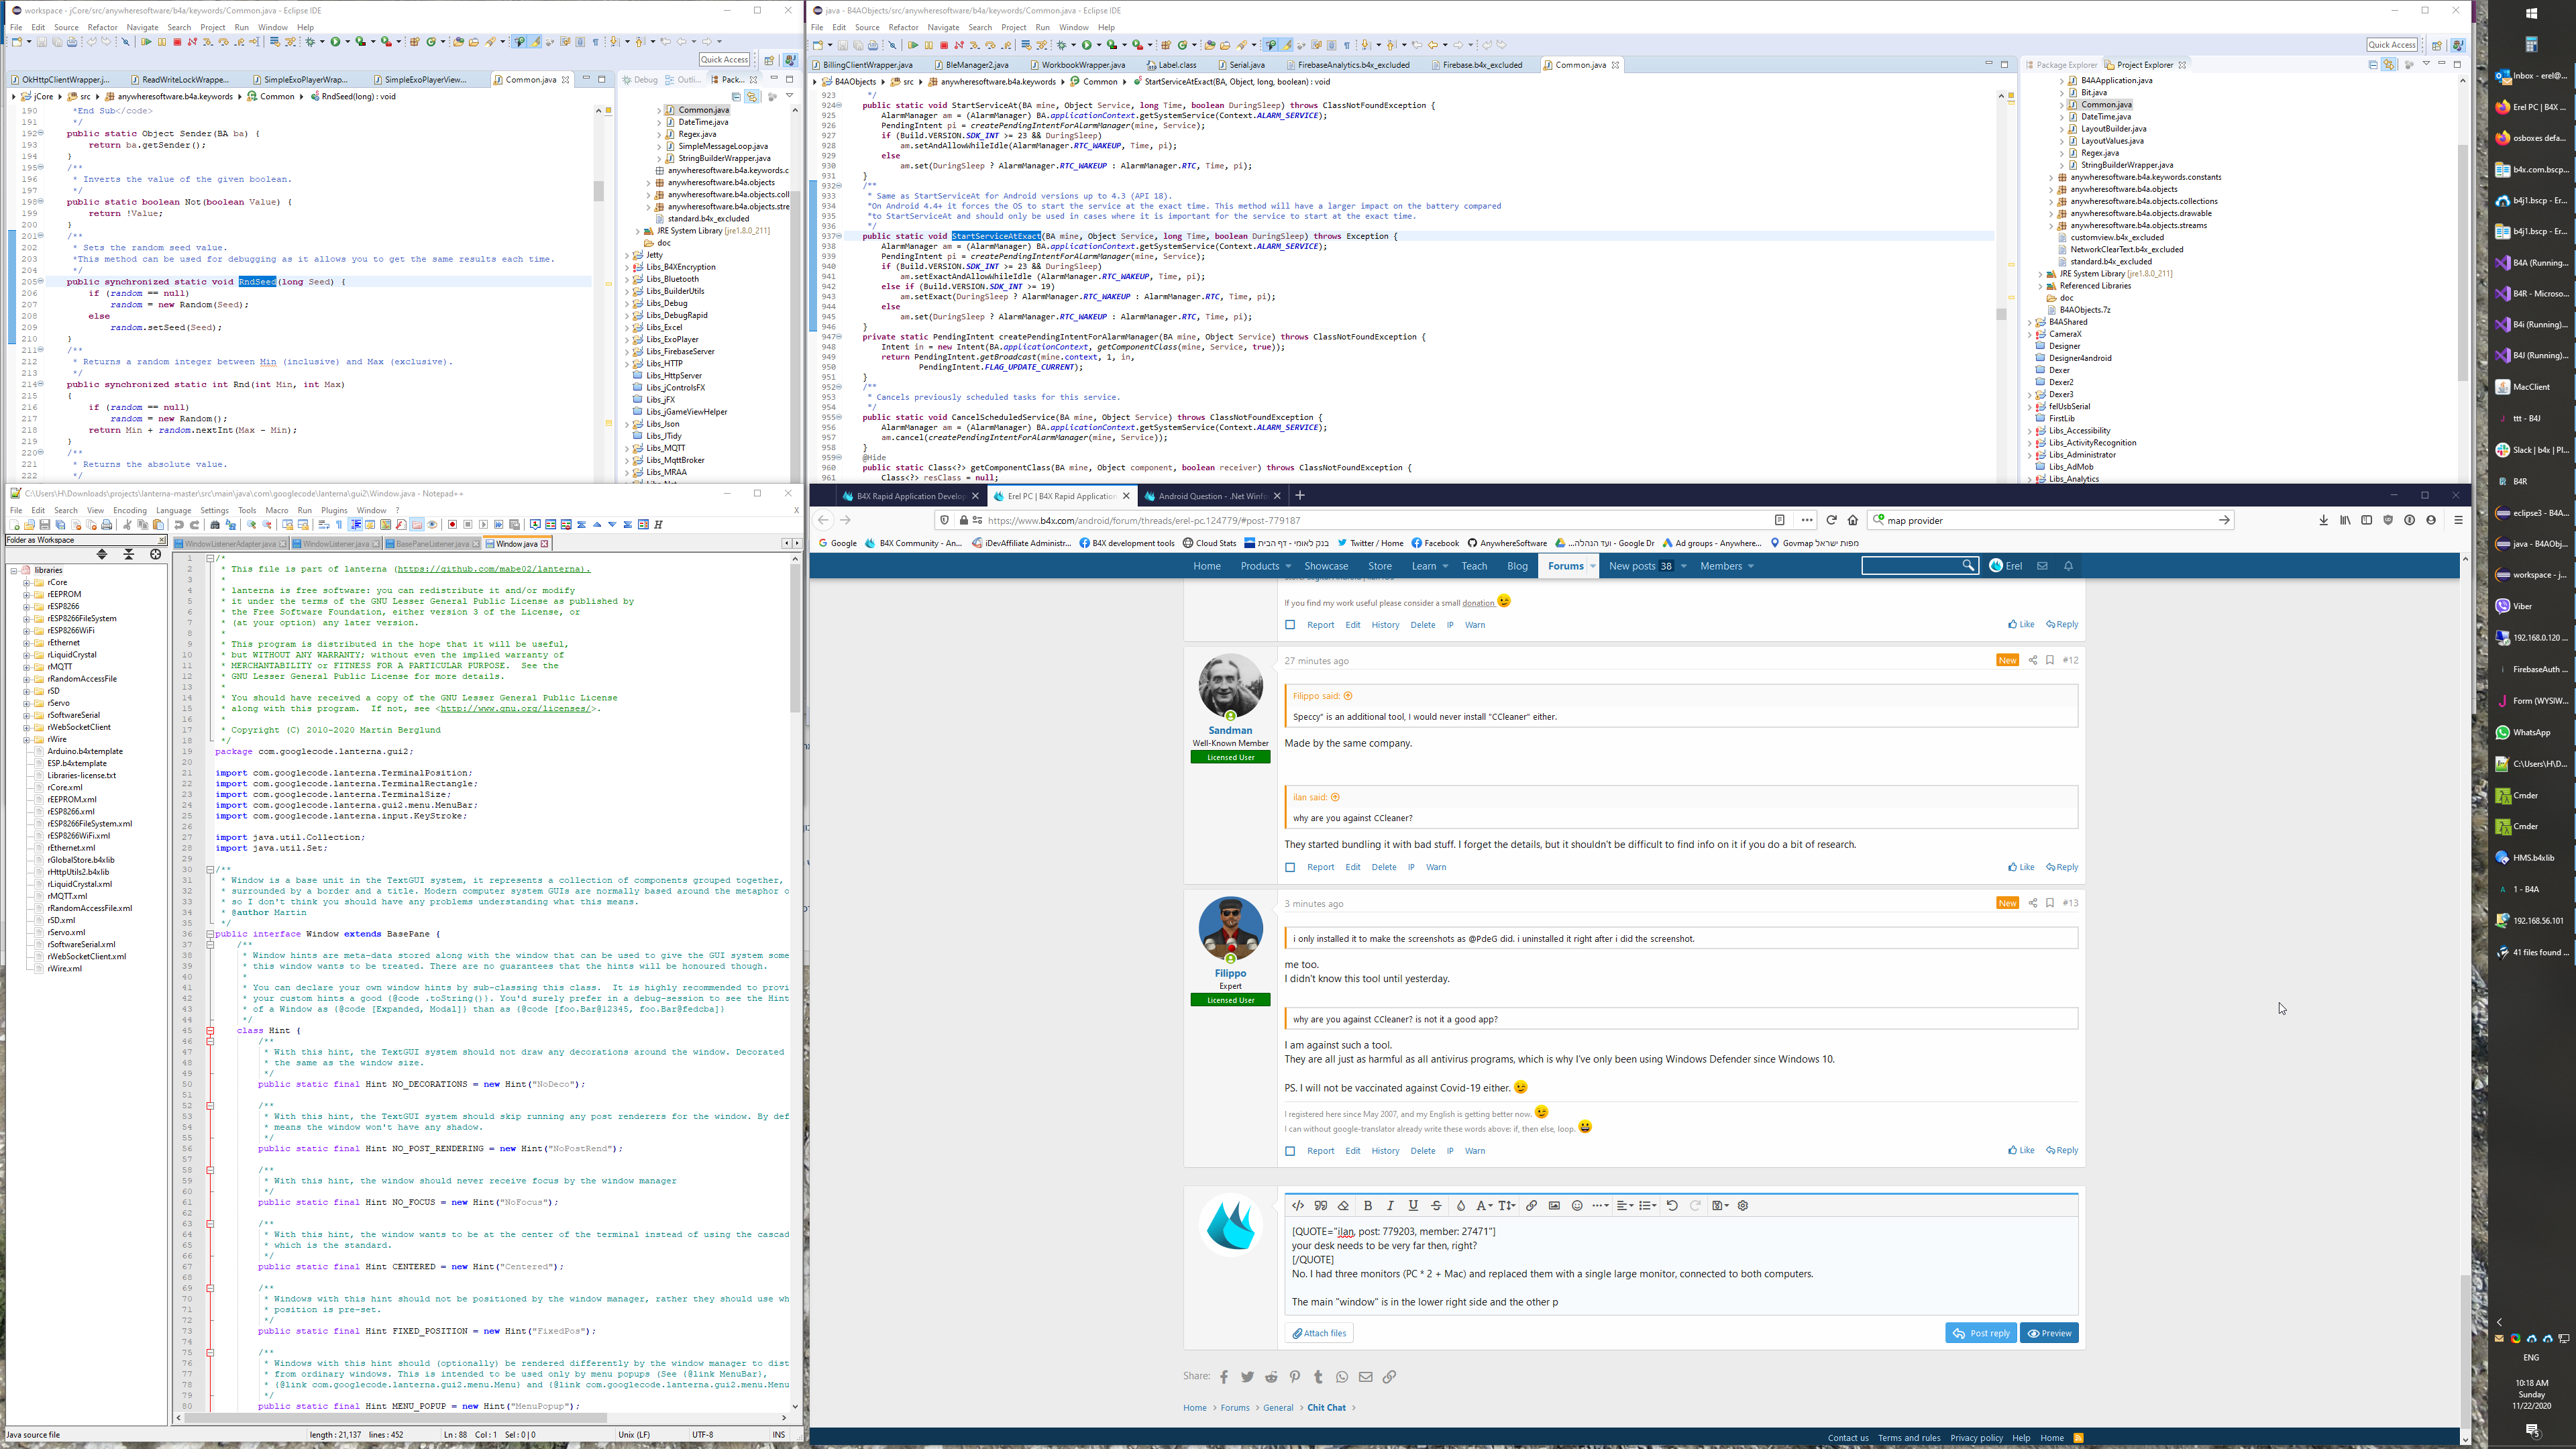Click the Post reply button
The image size is (2576, 1449).
1980,1333
